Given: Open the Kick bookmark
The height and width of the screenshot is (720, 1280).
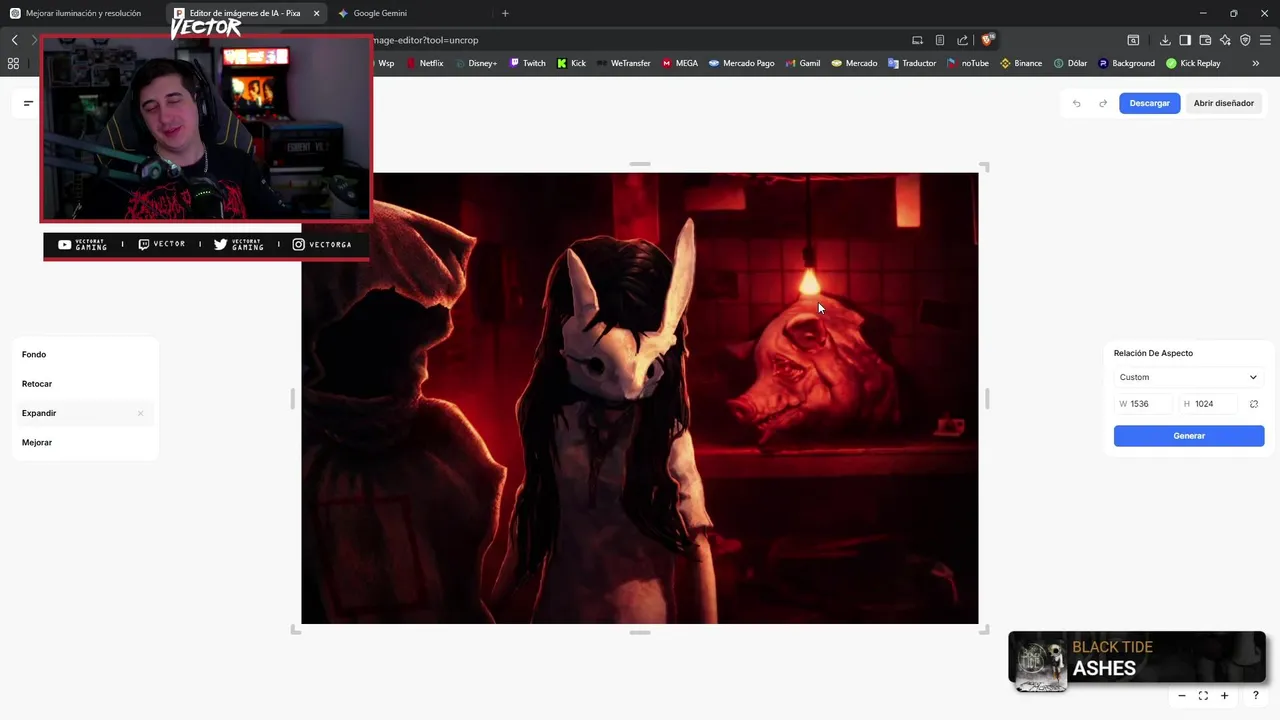Looking at the screenshot, I should (x=571, y=63).
